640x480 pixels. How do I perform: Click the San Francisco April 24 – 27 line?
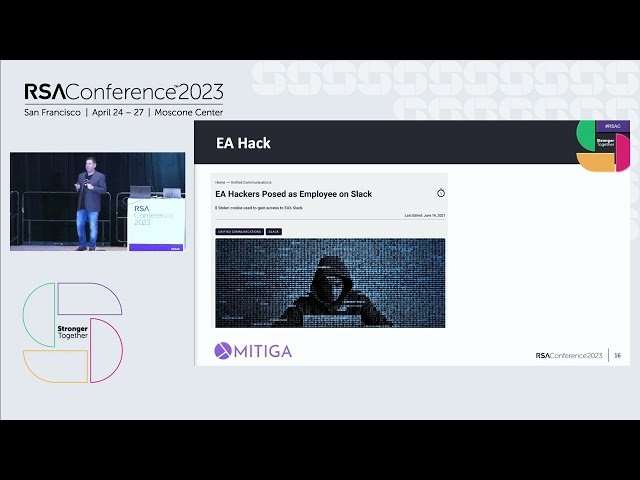[x=124, y=112]
